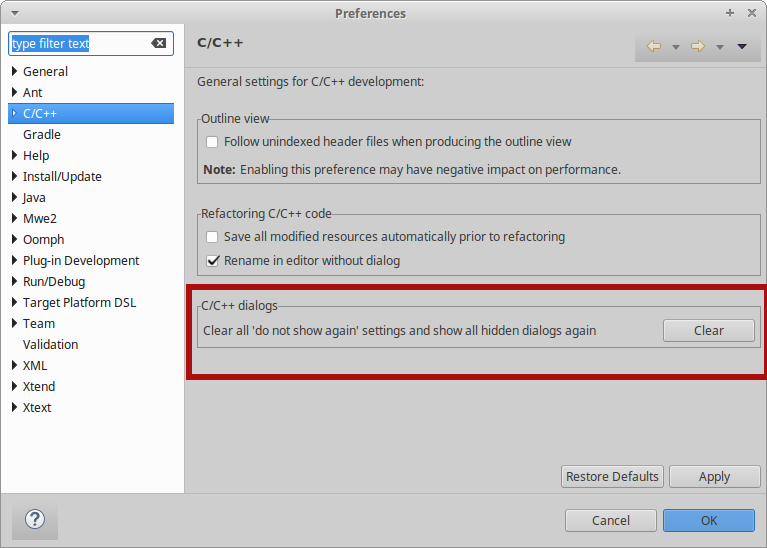Click the back navigation arrow icon
Image resolution: width=767 pixels, height=548 pixels.
coord(654,46)
